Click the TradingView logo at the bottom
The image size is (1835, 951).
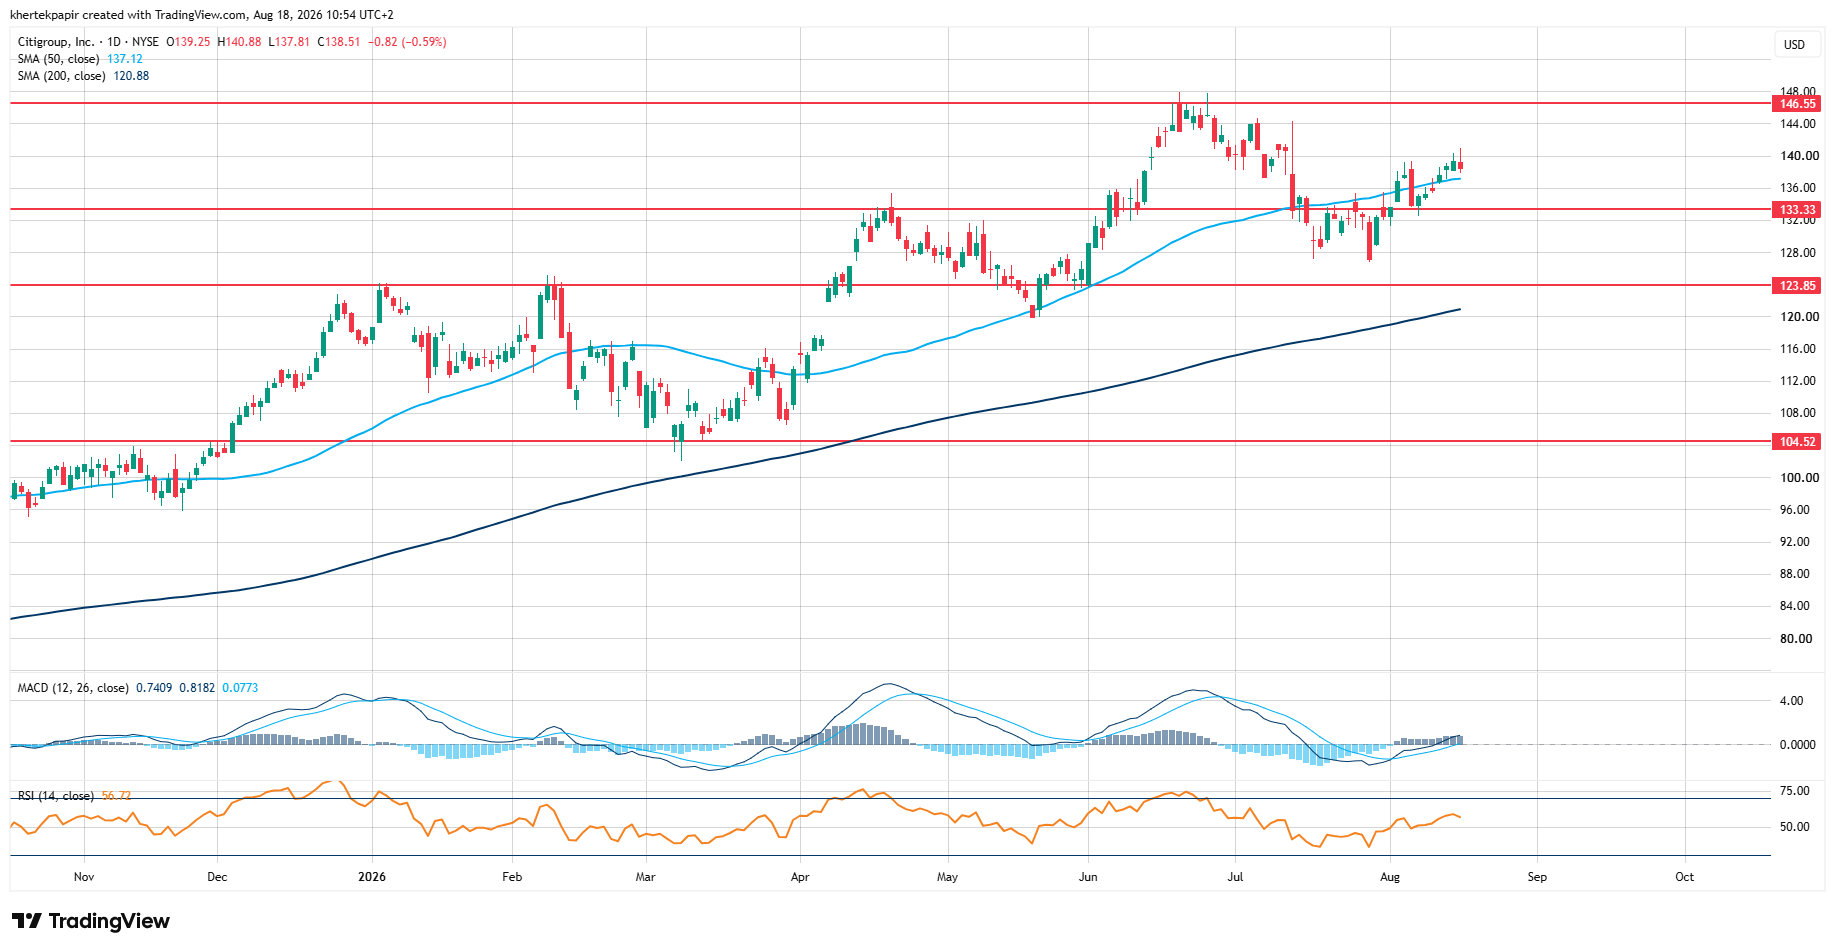pos(91,921)
